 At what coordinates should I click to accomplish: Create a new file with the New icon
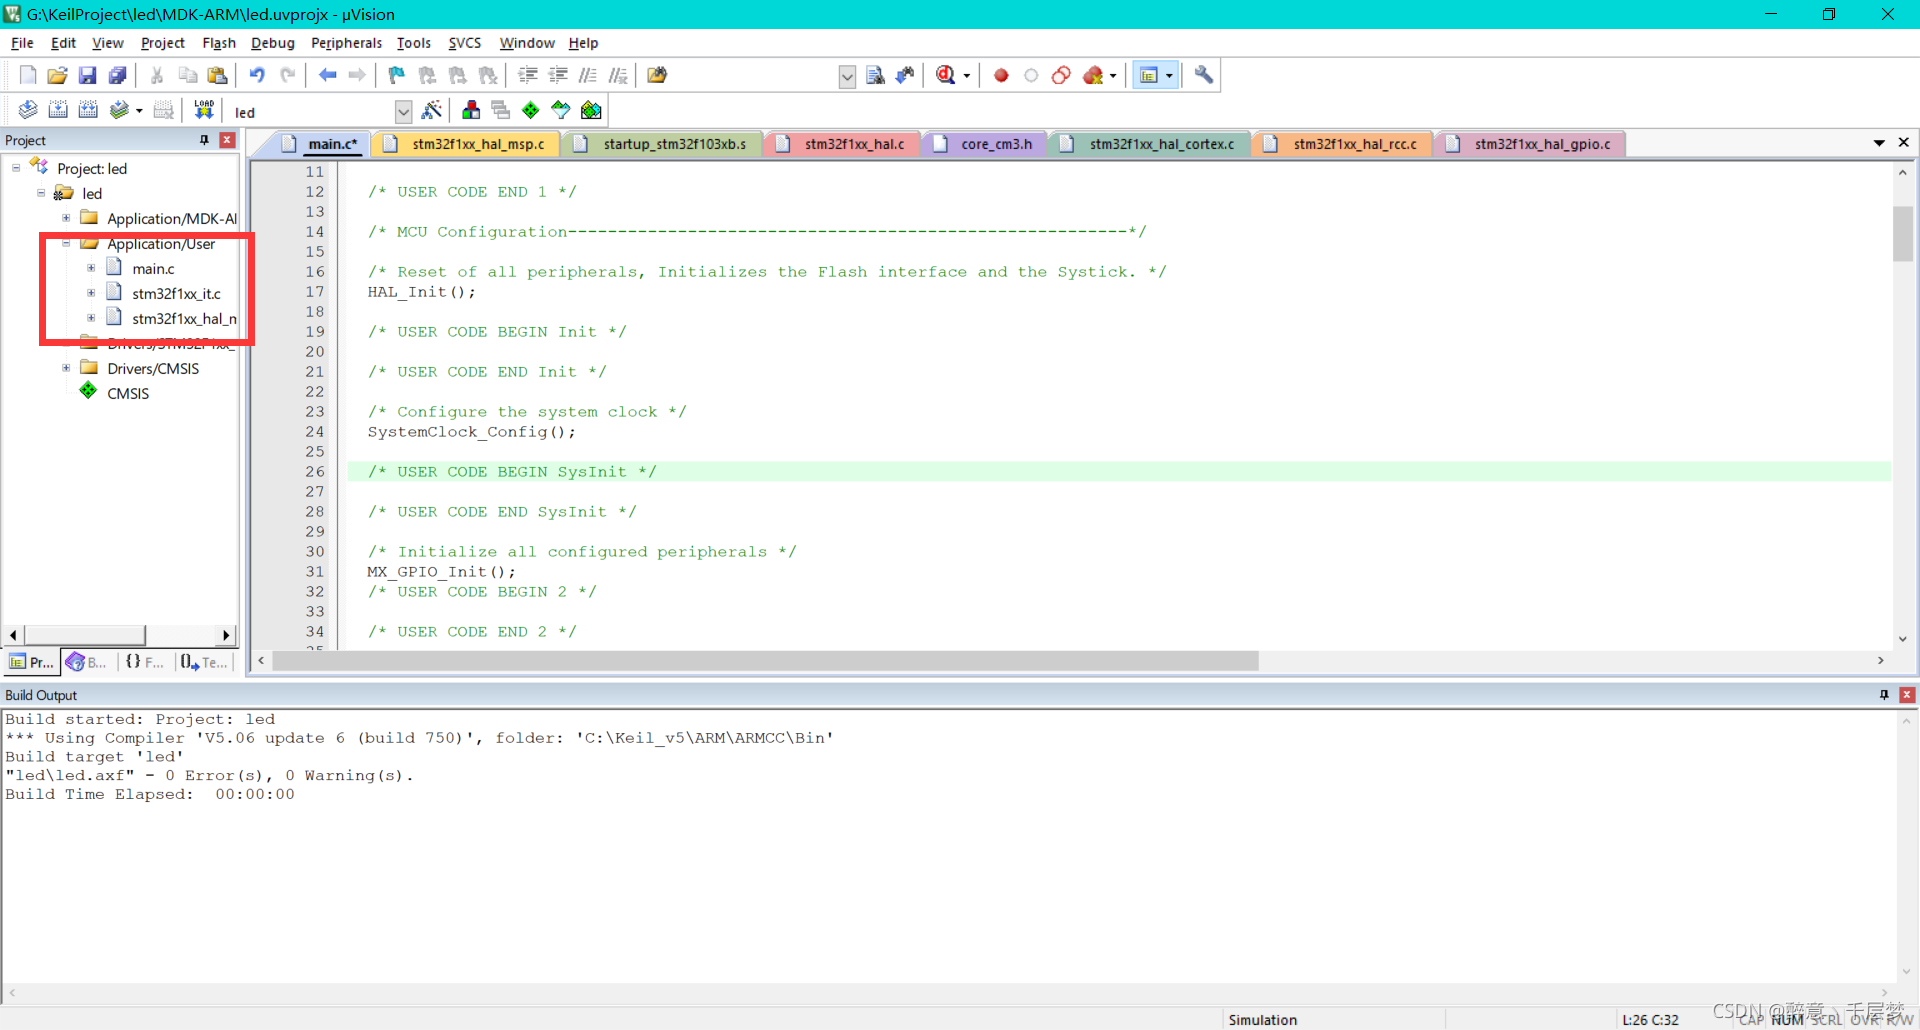28,75
